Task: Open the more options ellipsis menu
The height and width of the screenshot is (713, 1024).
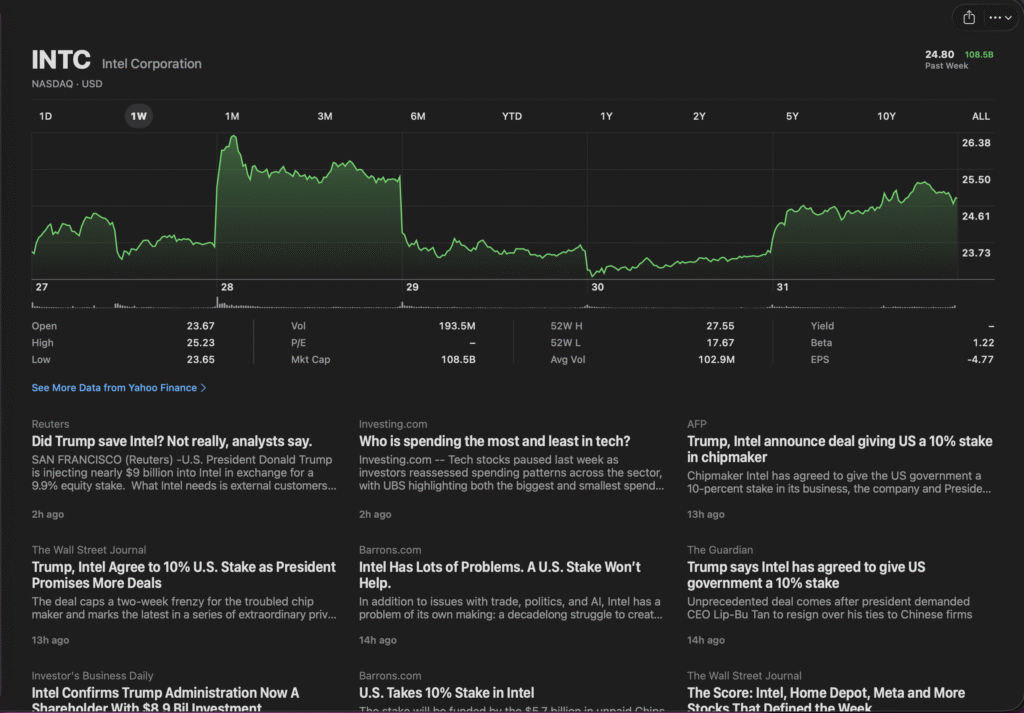Action: (1000, 18)
